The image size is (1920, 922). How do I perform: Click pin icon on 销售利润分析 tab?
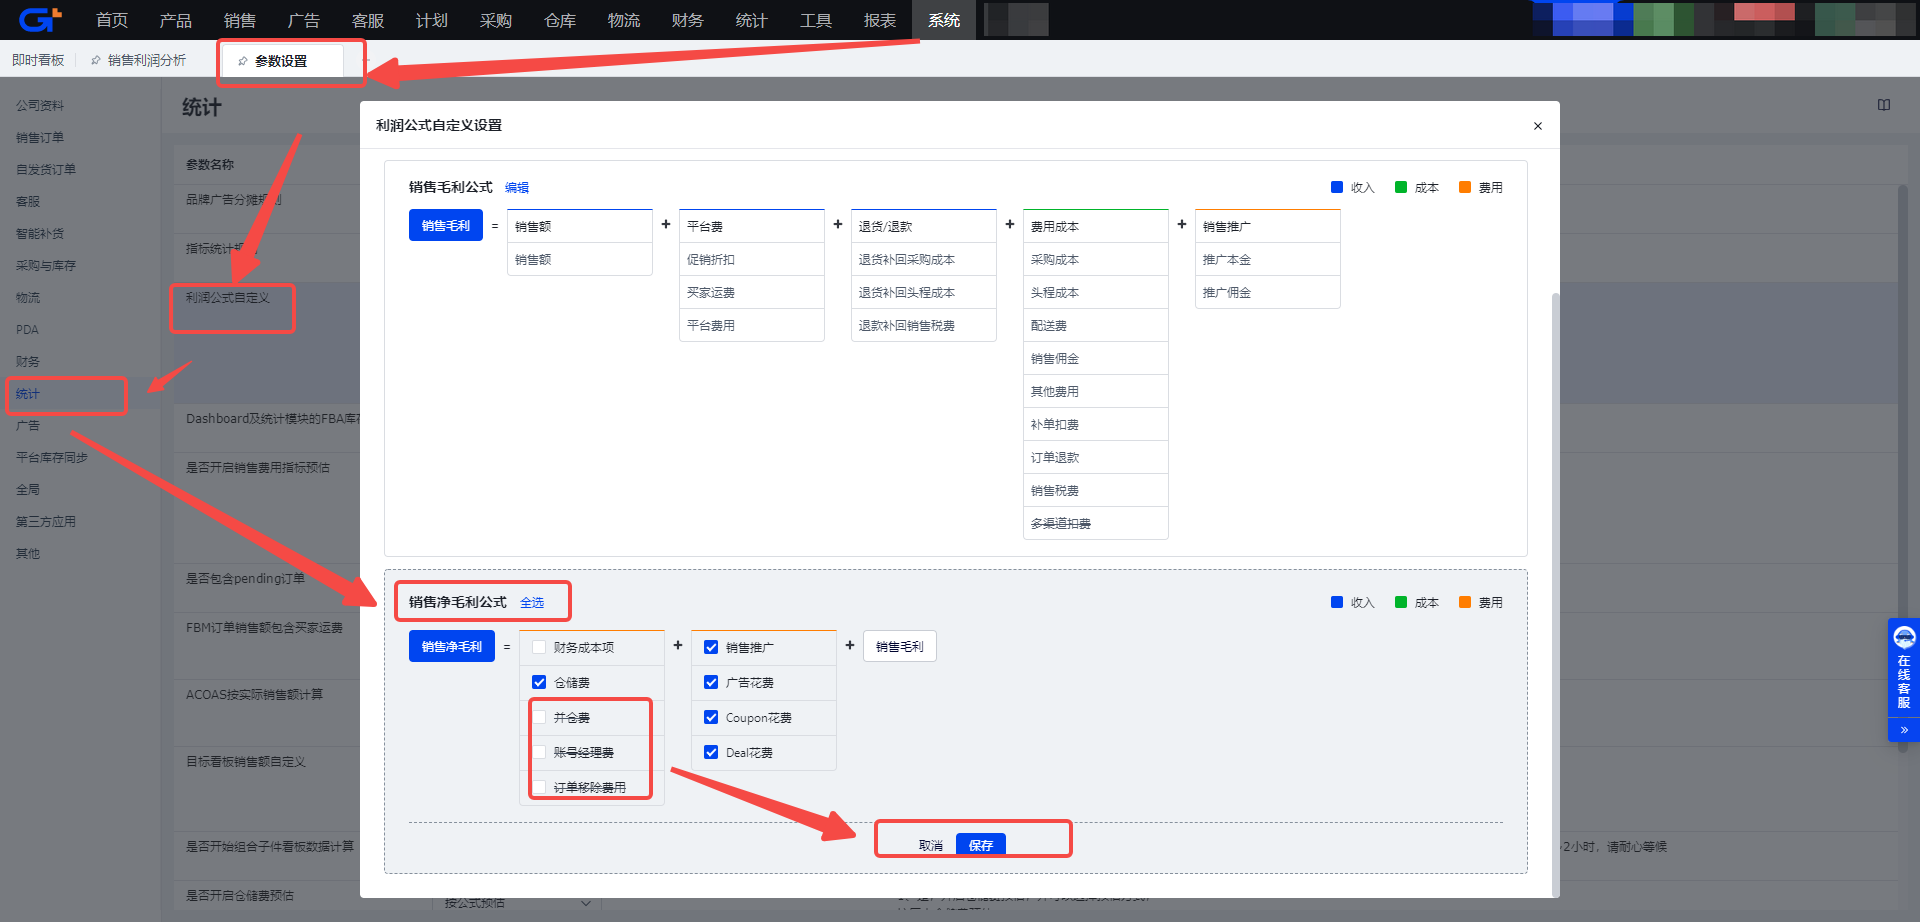(x=96, y=61)
